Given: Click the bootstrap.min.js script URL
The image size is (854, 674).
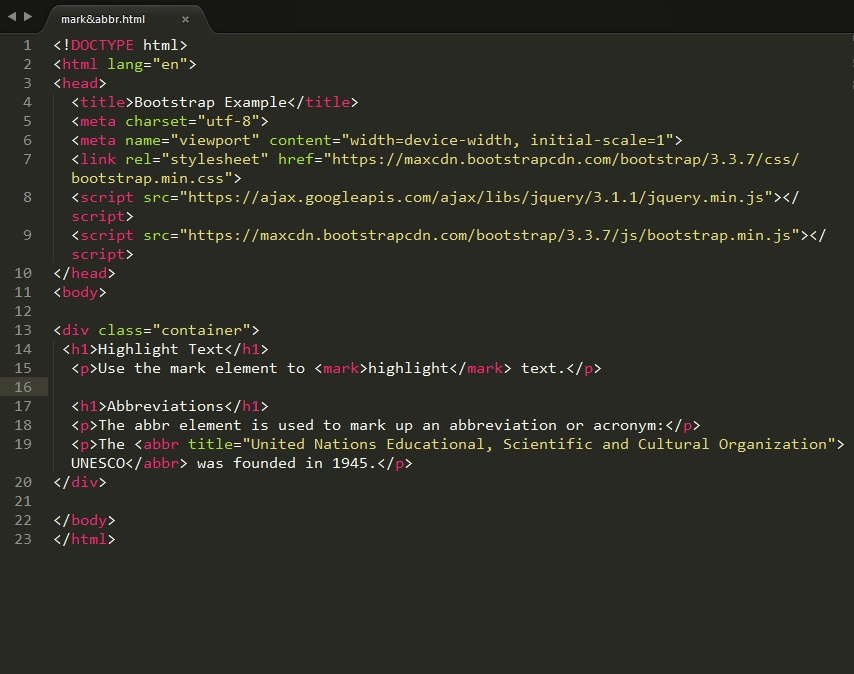Looking at the screenshot, I should pyautogui.click(x=490, y=236).
